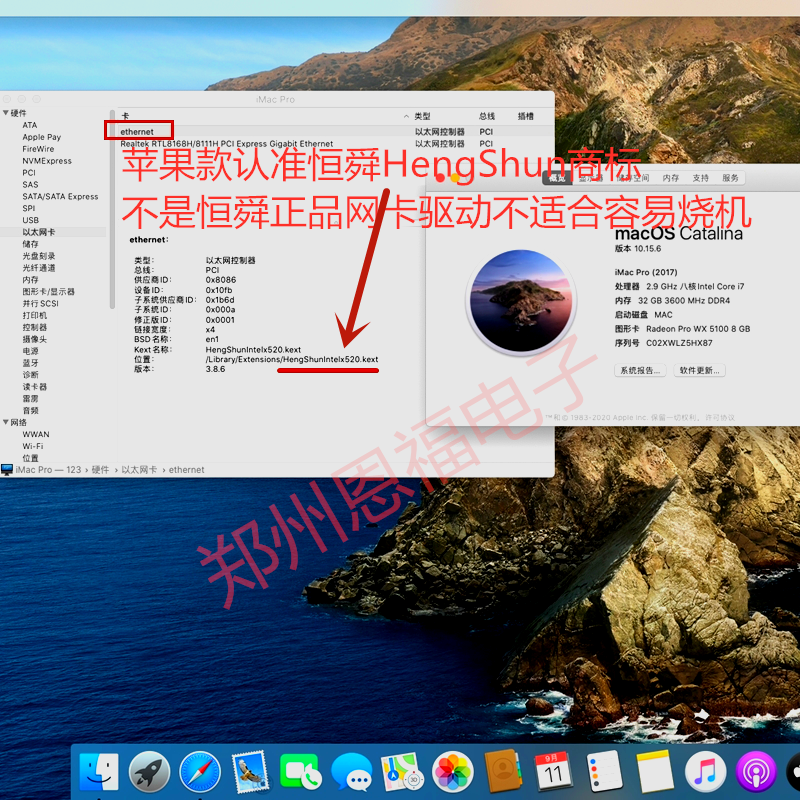Select 打印机 in sidebar

point(35,315)
